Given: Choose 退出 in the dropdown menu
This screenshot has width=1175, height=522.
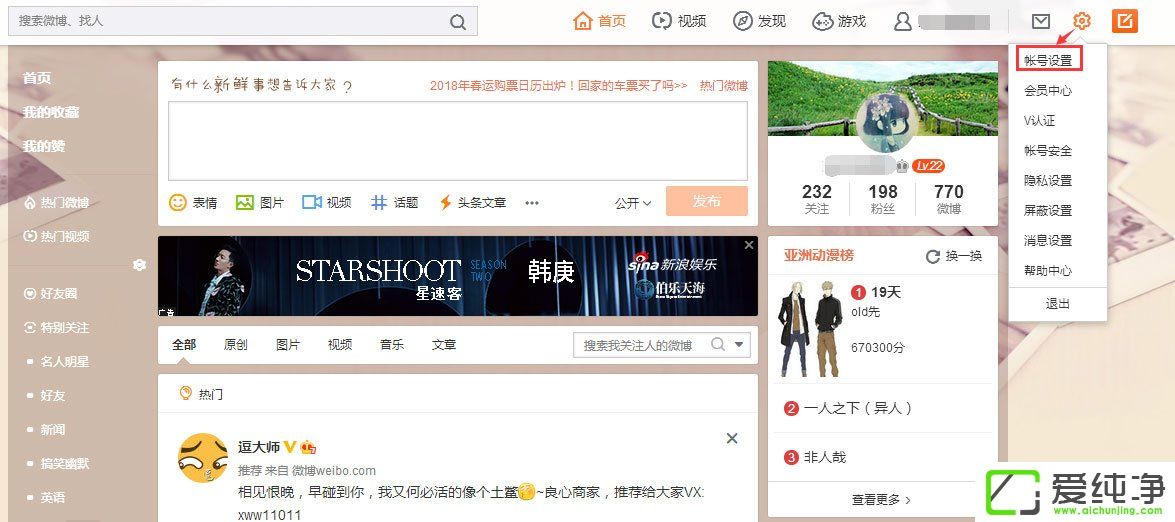Looking at the screenshot, I should point(1057,304).
